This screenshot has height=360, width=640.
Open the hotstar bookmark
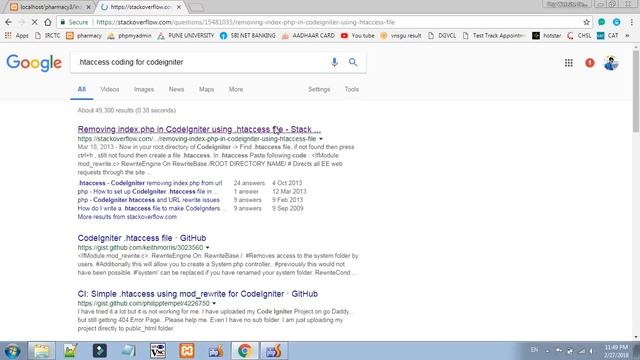click(547, 36)
